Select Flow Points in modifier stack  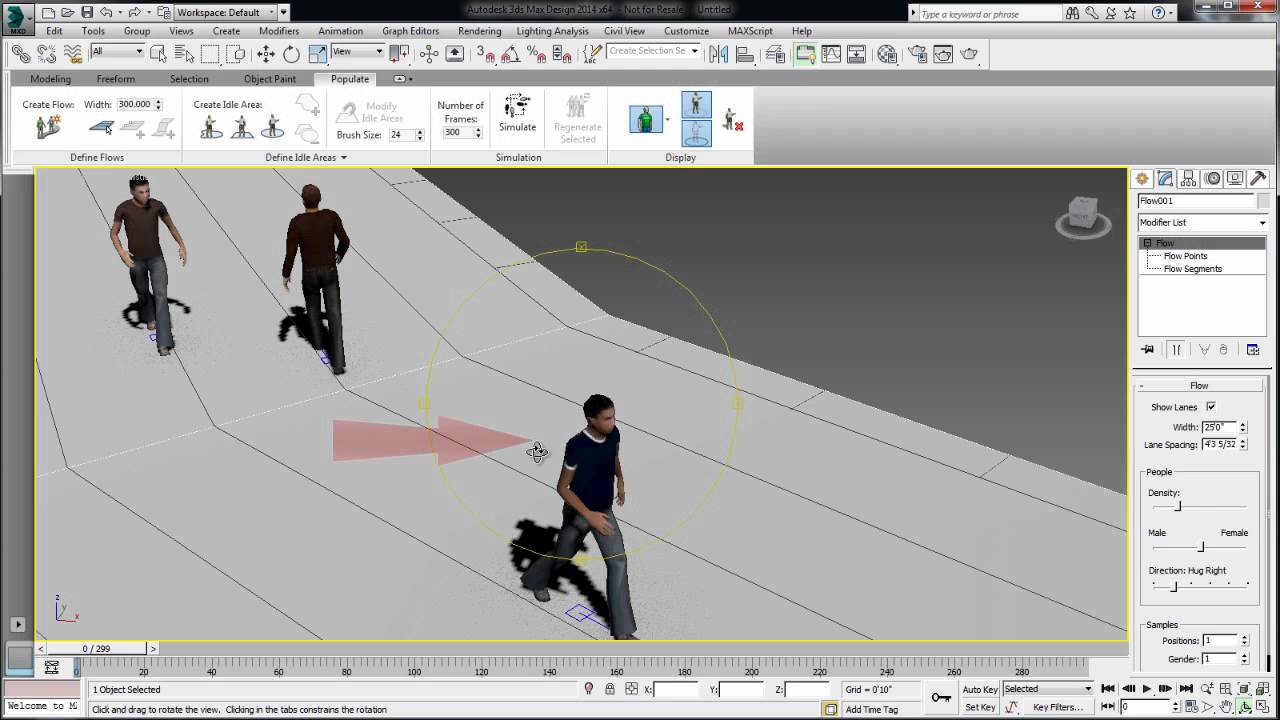pyautogui.click(x=1185, y=256)
